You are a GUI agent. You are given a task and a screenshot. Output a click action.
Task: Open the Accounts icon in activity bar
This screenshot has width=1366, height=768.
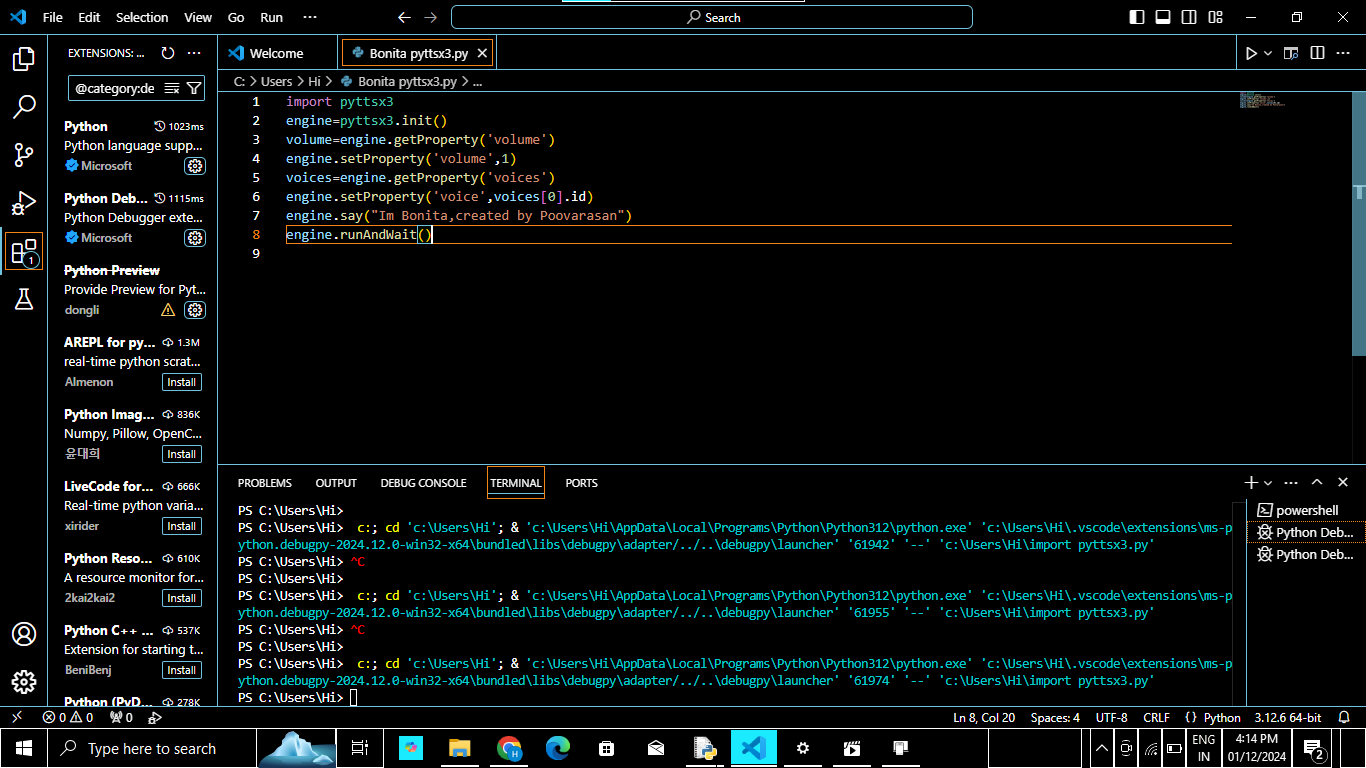point(24,634)
